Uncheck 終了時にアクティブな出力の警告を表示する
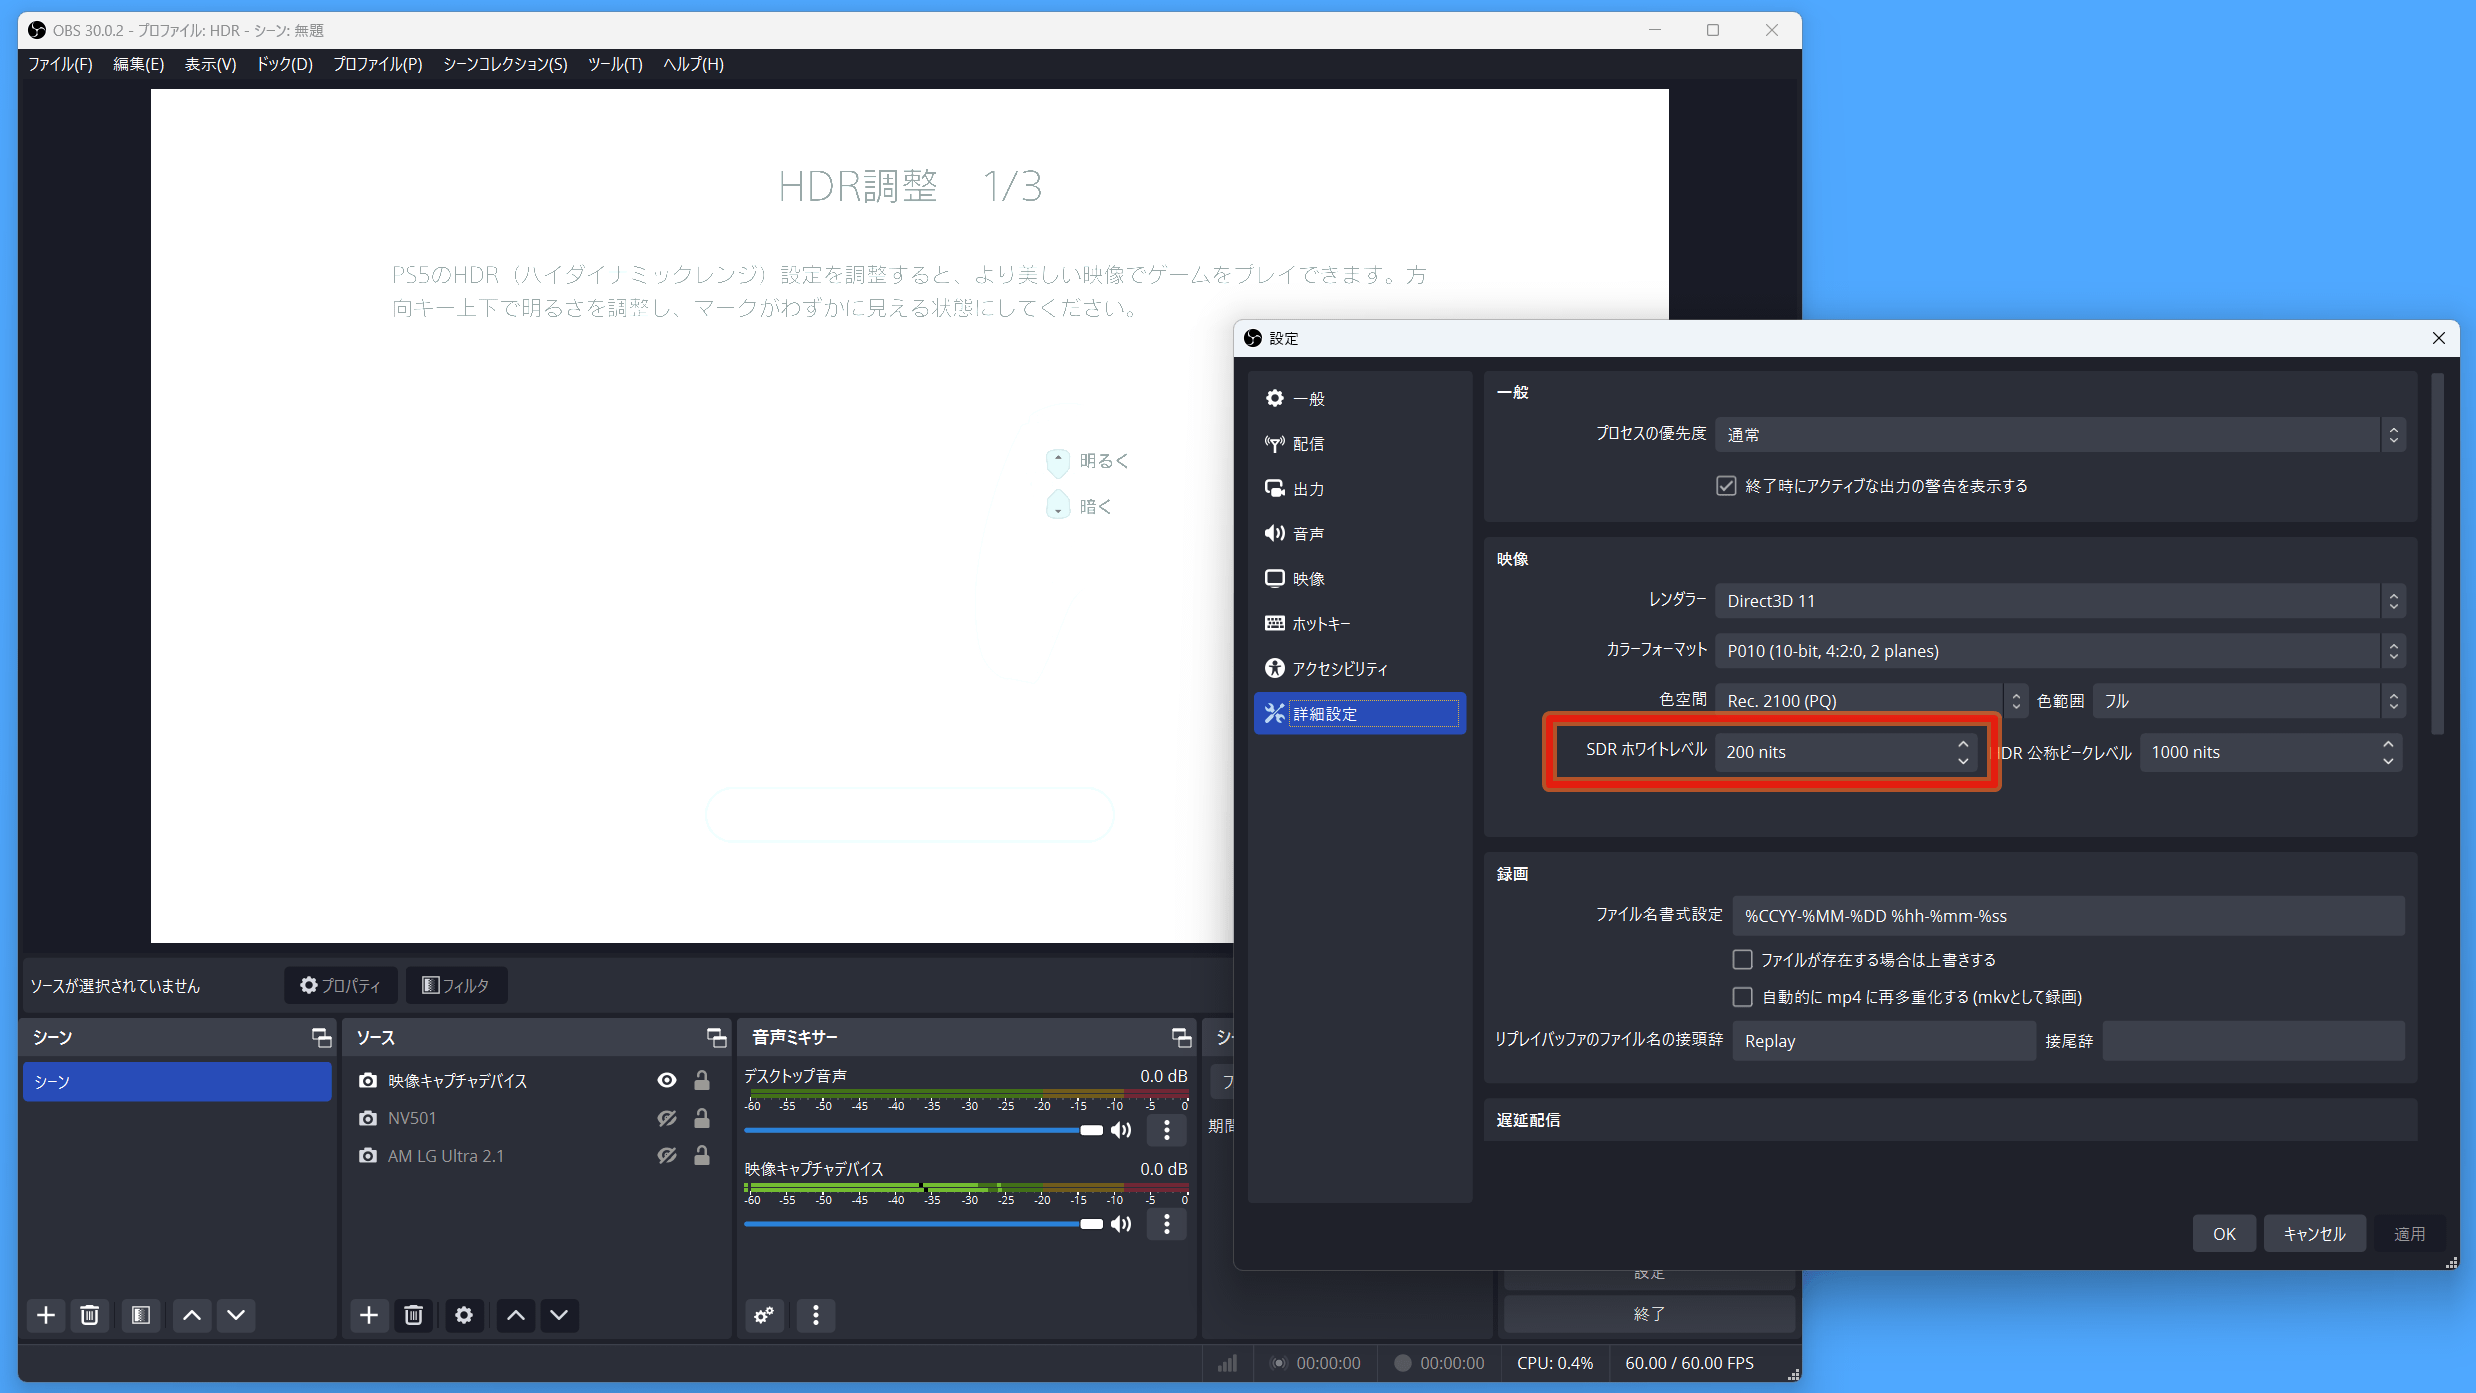Viewport: 2476px width, 1393px height. (x=1726, y=486)
